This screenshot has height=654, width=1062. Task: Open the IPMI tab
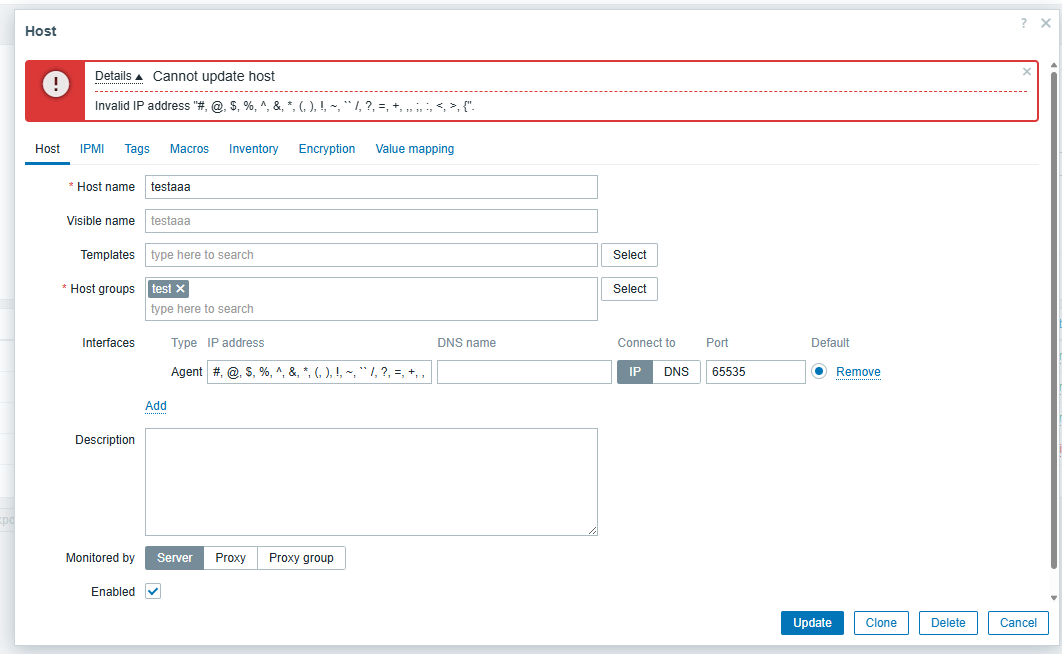(x=92, y=149)
